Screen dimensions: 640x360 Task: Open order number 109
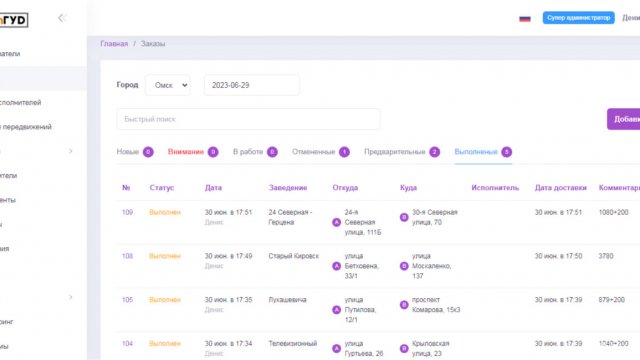127,212
